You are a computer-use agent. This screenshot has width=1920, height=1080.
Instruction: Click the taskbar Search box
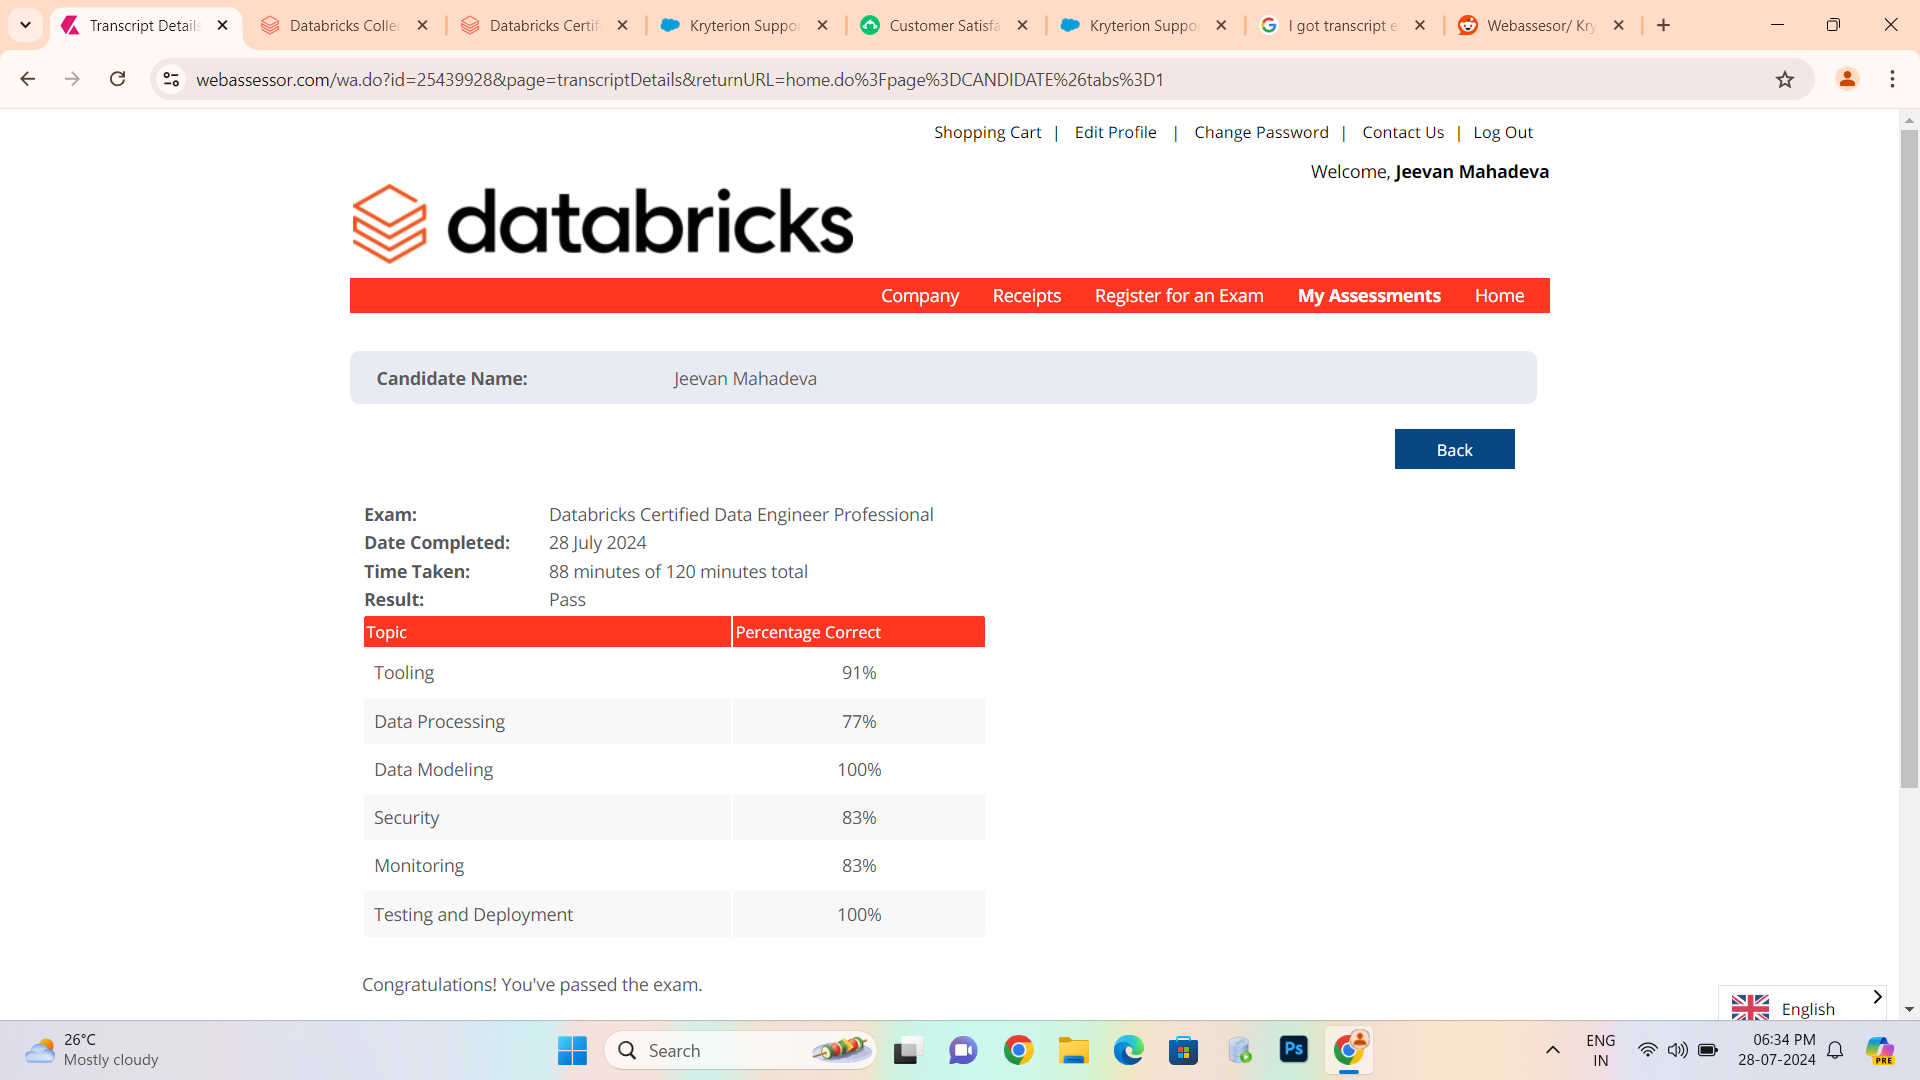740,1050
